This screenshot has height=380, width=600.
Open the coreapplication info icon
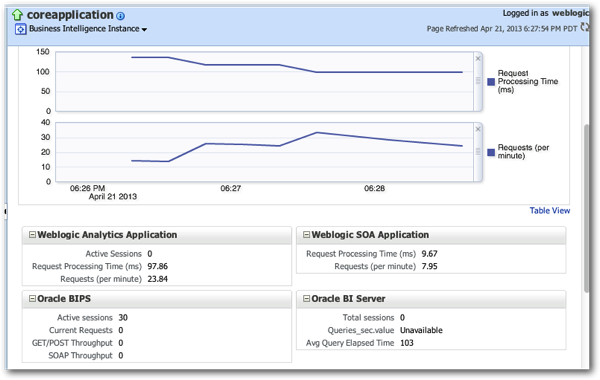[120, 16]
